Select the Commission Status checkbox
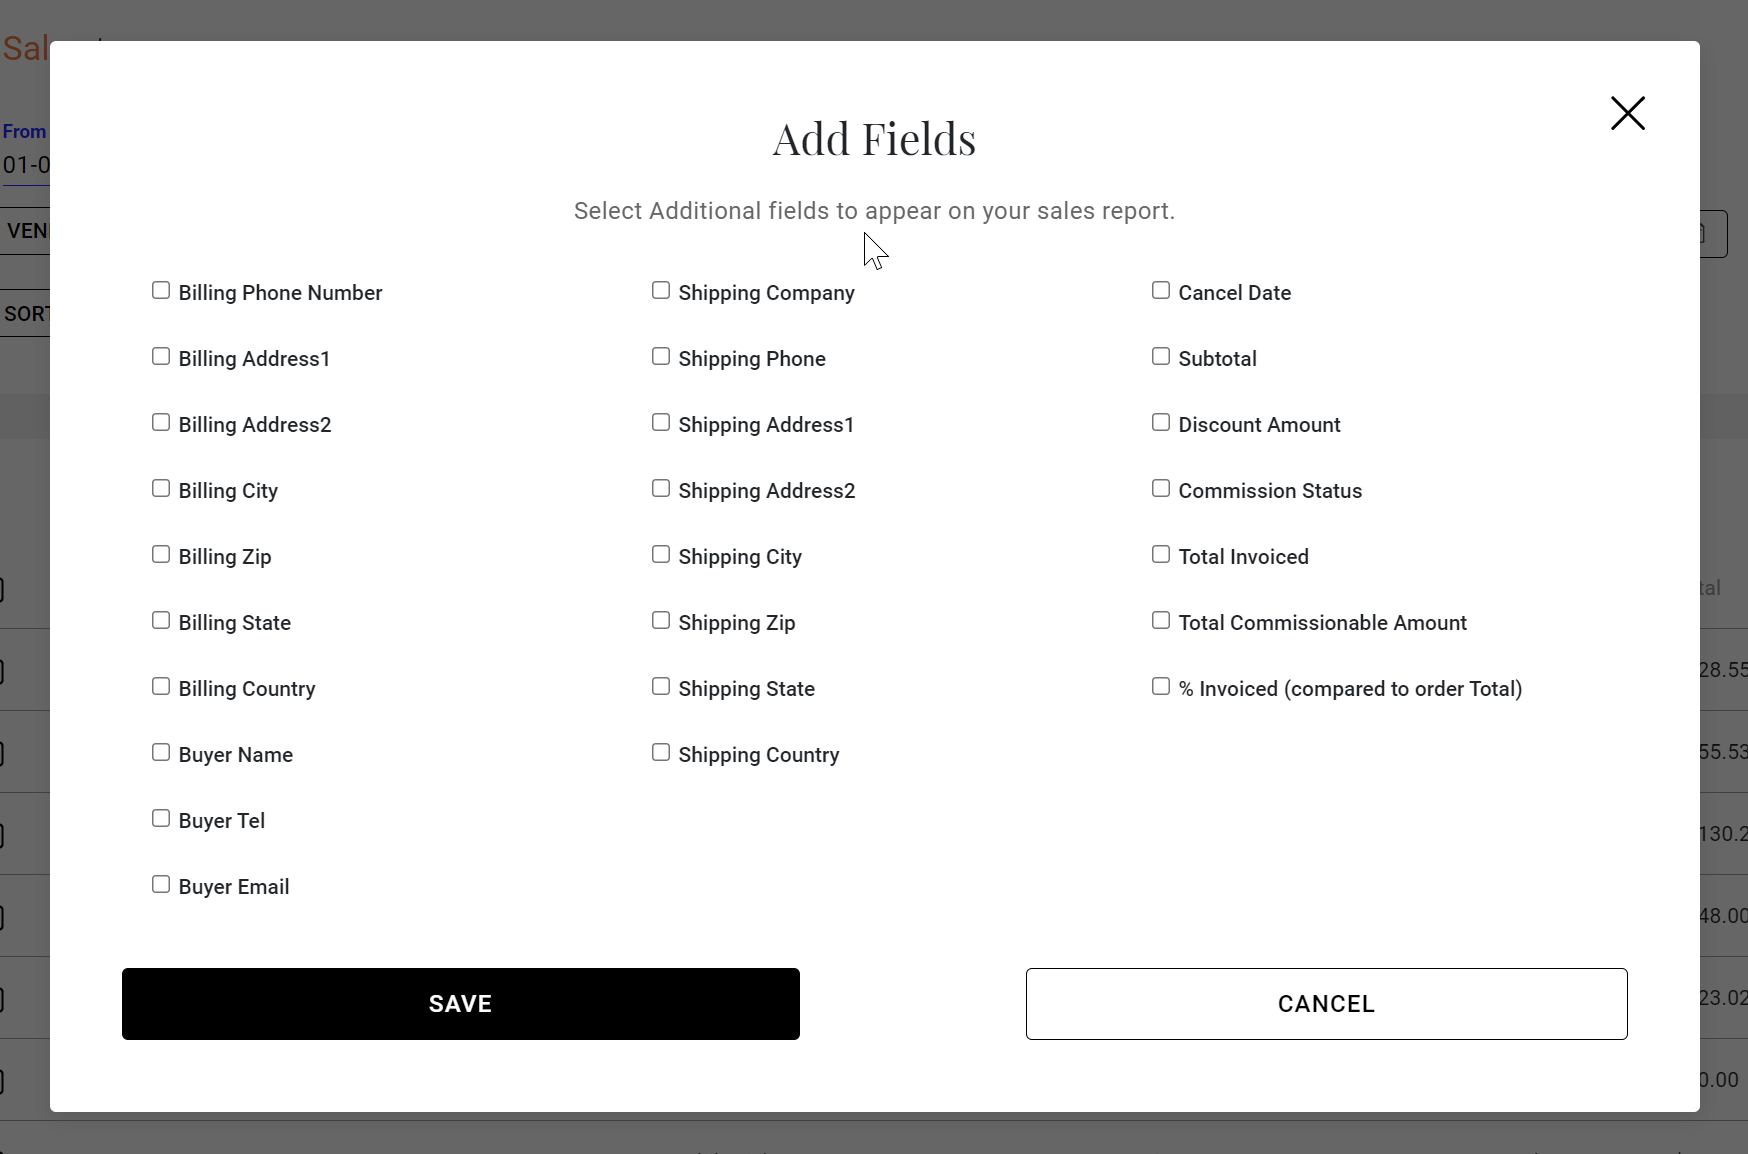The image size is (1748, 1154). coord(1161,489)
